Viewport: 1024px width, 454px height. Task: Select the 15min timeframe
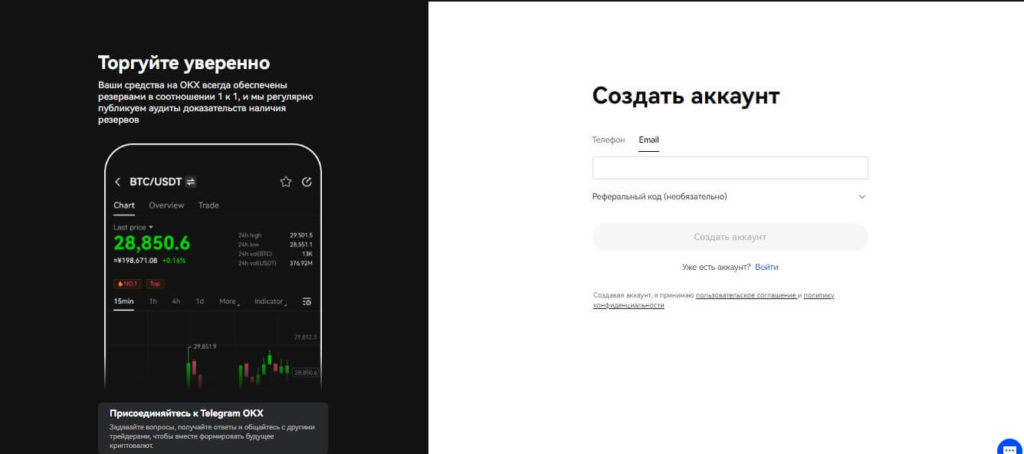(x=123, y=301)
